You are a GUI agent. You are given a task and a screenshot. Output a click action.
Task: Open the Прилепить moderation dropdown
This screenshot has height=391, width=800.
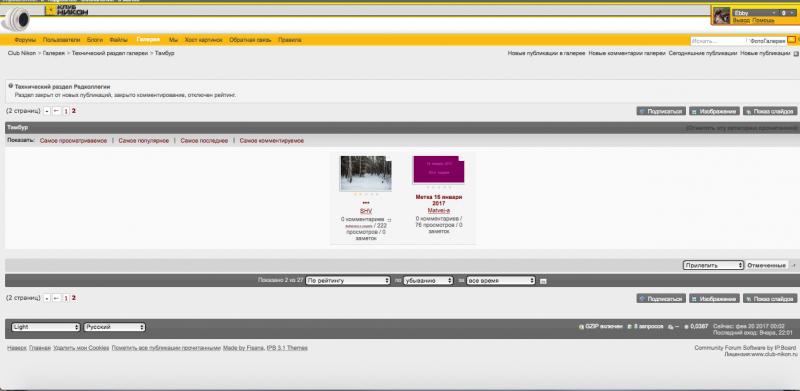pyautogui.click(x=713, y=265)
